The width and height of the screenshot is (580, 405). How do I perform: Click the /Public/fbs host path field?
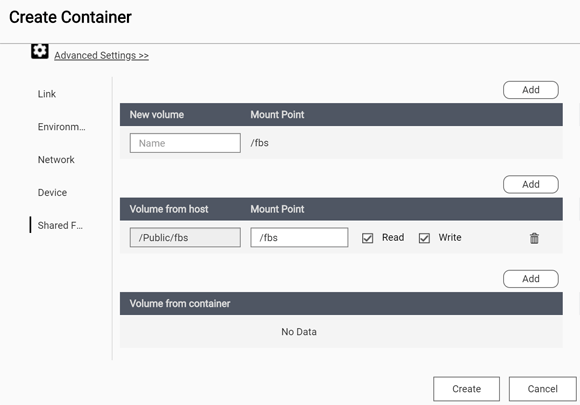(x=185, y=237)
